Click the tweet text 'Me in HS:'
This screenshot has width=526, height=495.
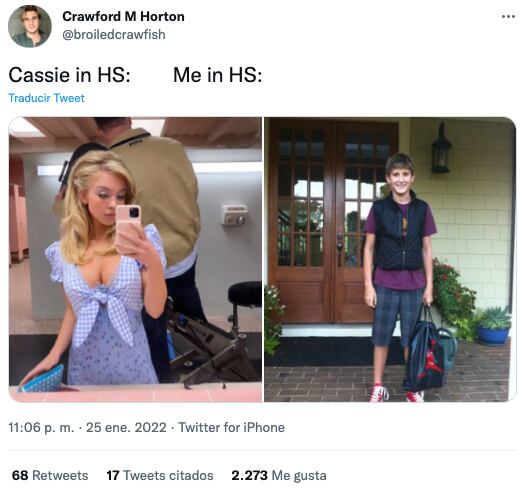coord(217,74)
